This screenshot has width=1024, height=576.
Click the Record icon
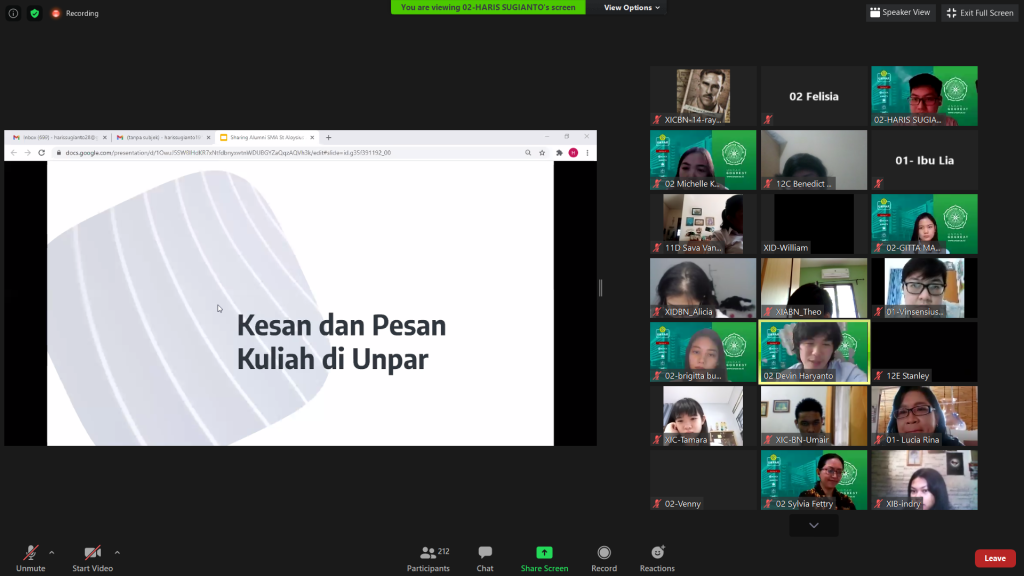coord(604,553)
